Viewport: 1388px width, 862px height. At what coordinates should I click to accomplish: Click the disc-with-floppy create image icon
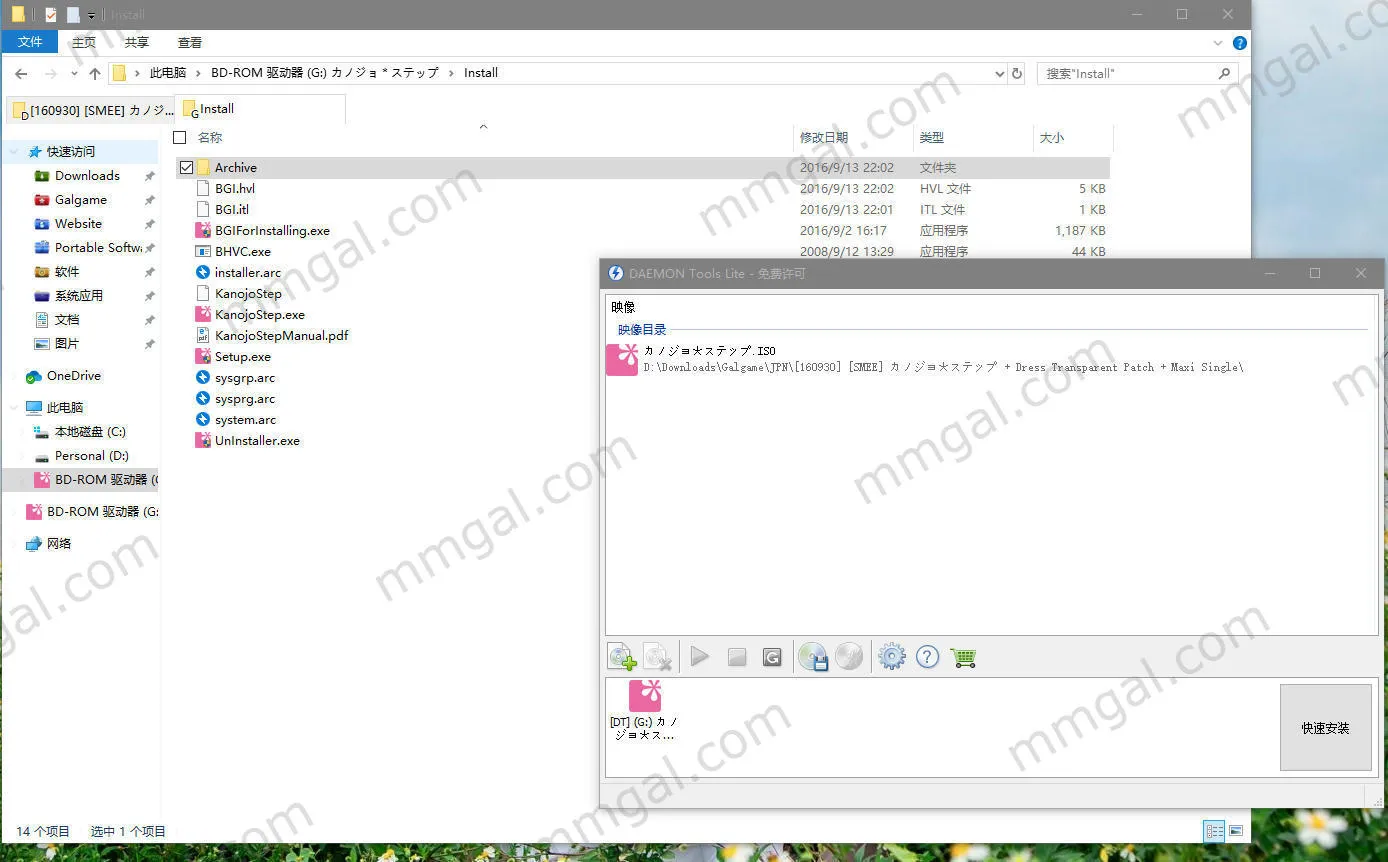813,657
